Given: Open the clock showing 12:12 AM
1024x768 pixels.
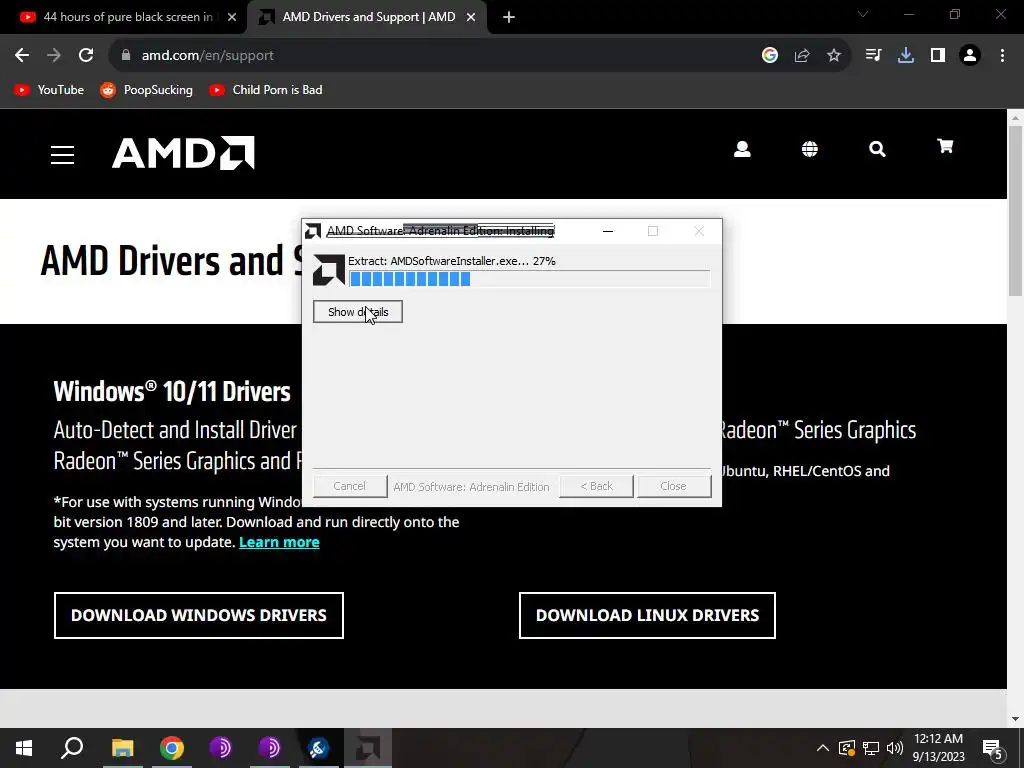Looking at the screenshot, I should pyautogui.click(x=938, y=748).
